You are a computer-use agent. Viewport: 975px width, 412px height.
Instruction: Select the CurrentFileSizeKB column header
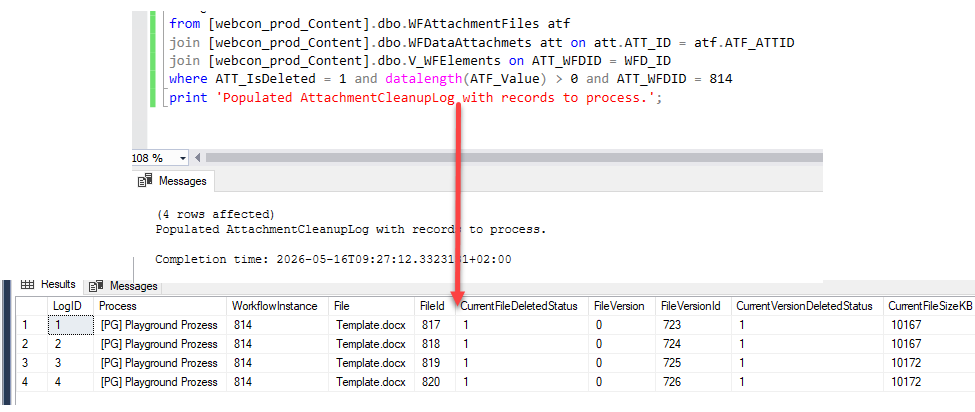928,306
